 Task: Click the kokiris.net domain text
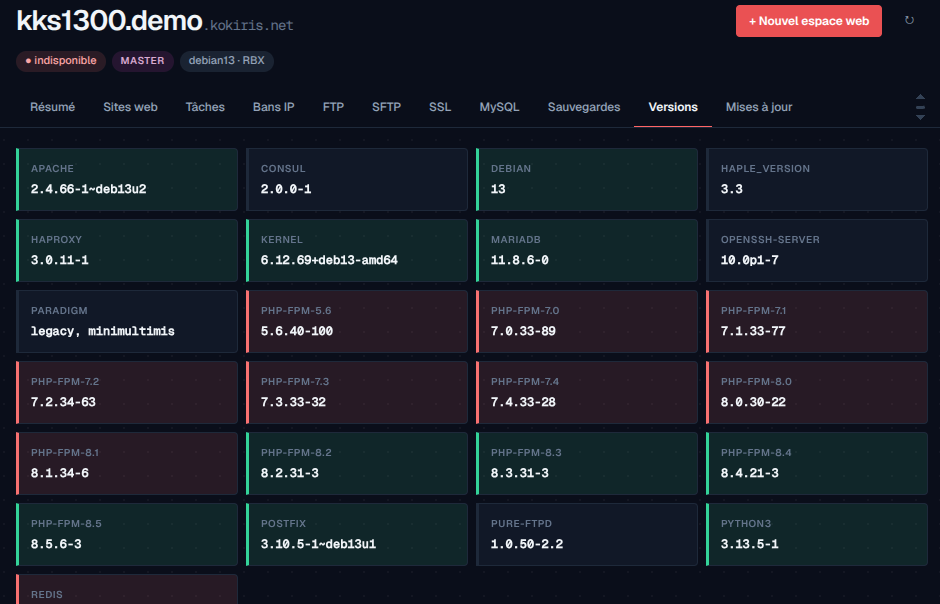click(249, 25)
